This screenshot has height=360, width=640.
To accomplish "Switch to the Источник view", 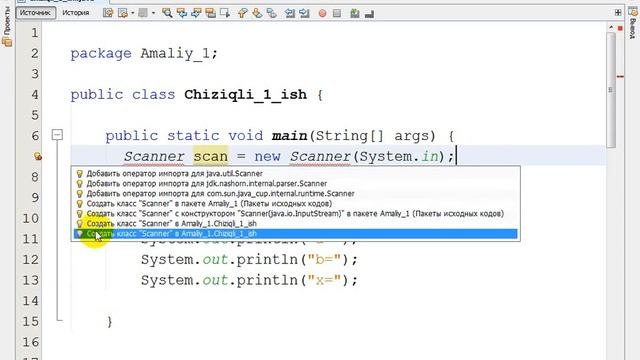I will coord(36,13).
